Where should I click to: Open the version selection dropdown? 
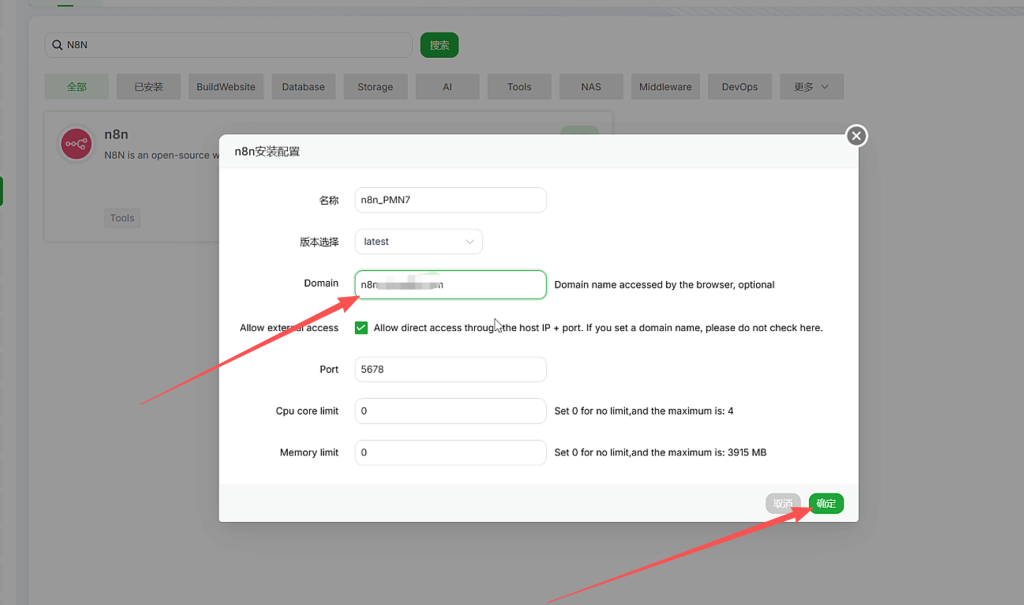[418, 242]
